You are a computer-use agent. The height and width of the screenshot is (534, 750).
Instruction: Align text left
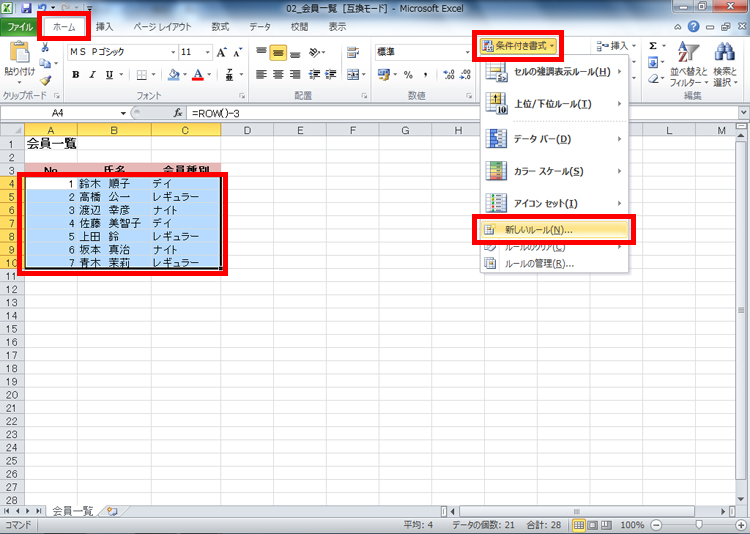[x=261, y=75]
